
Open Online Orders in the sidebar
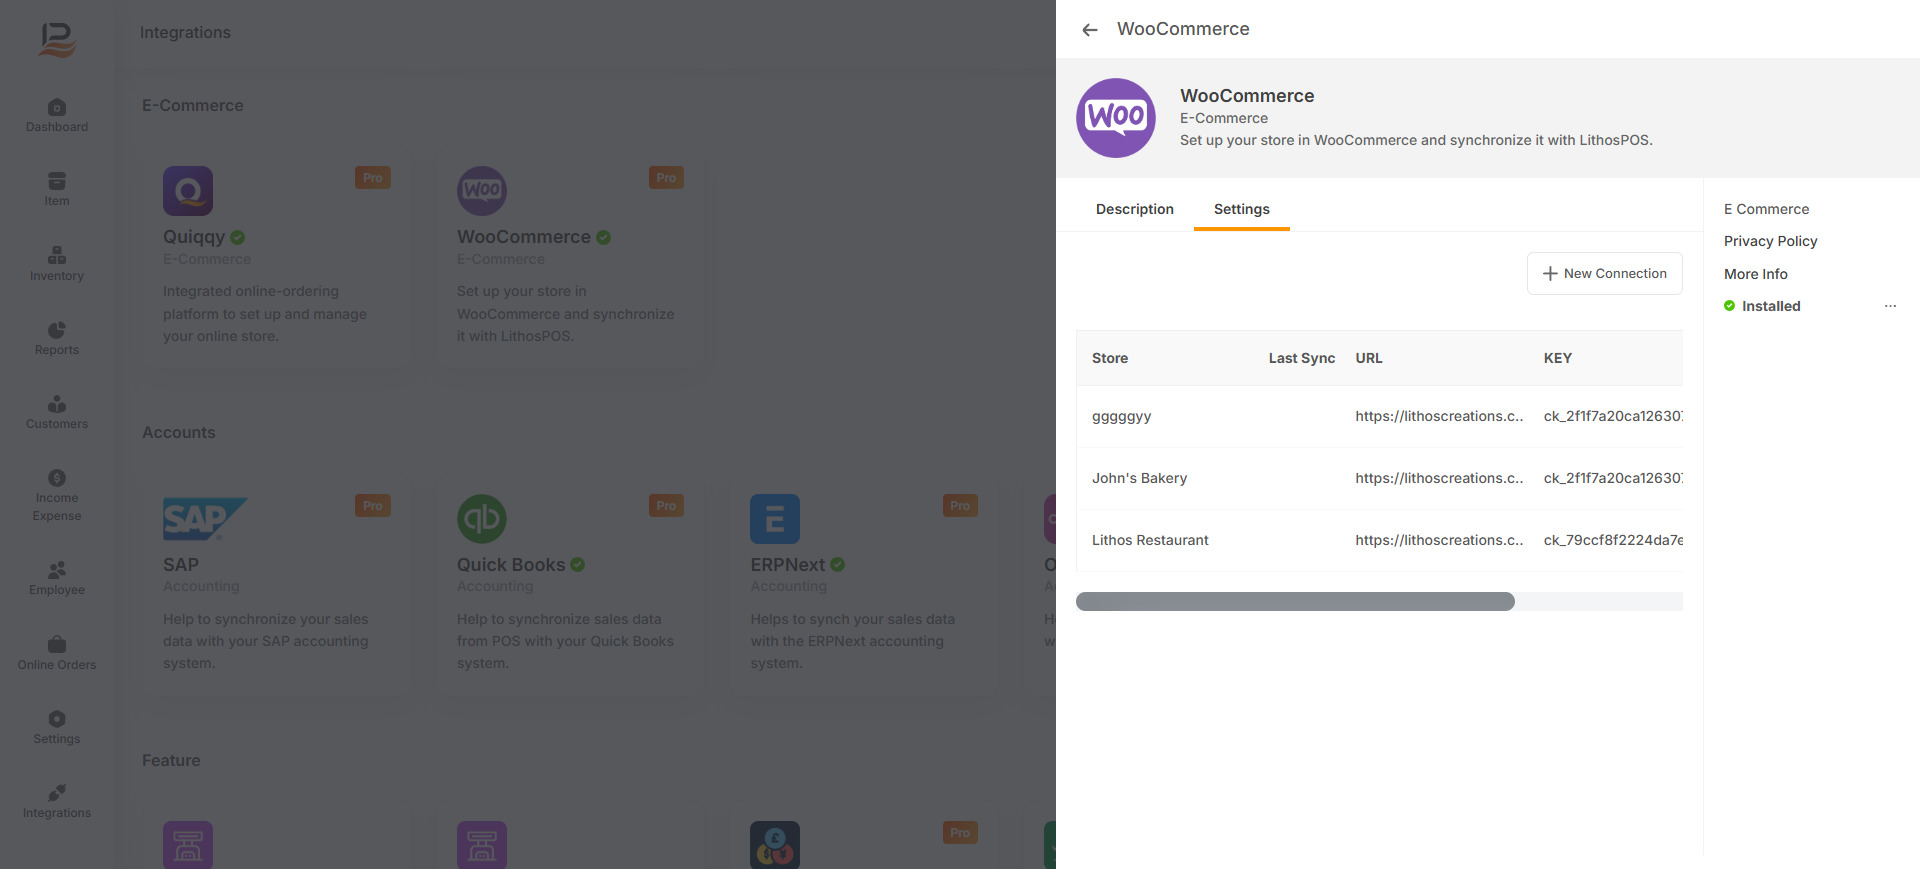coord(57,653)
